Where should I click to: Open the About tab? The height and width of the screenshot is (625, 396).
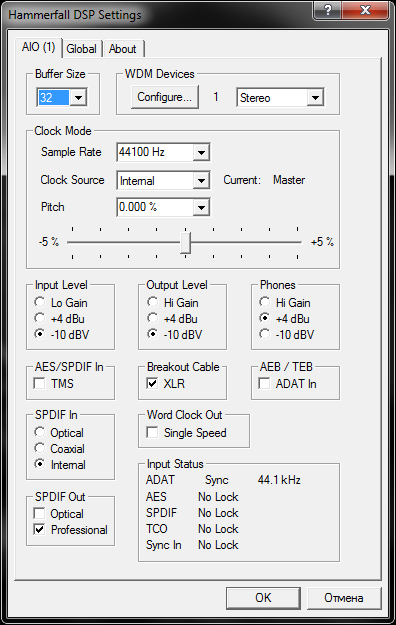tap(123, 49)
